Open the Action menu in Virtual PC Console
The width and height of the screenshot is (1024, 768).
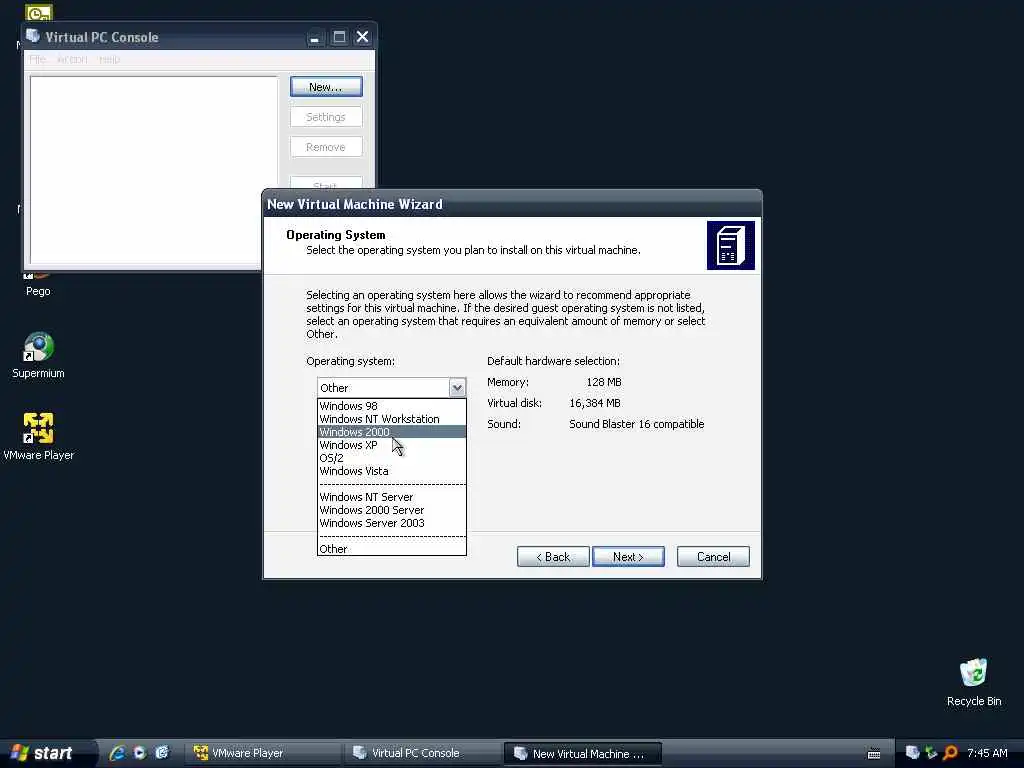pos(72,59)
